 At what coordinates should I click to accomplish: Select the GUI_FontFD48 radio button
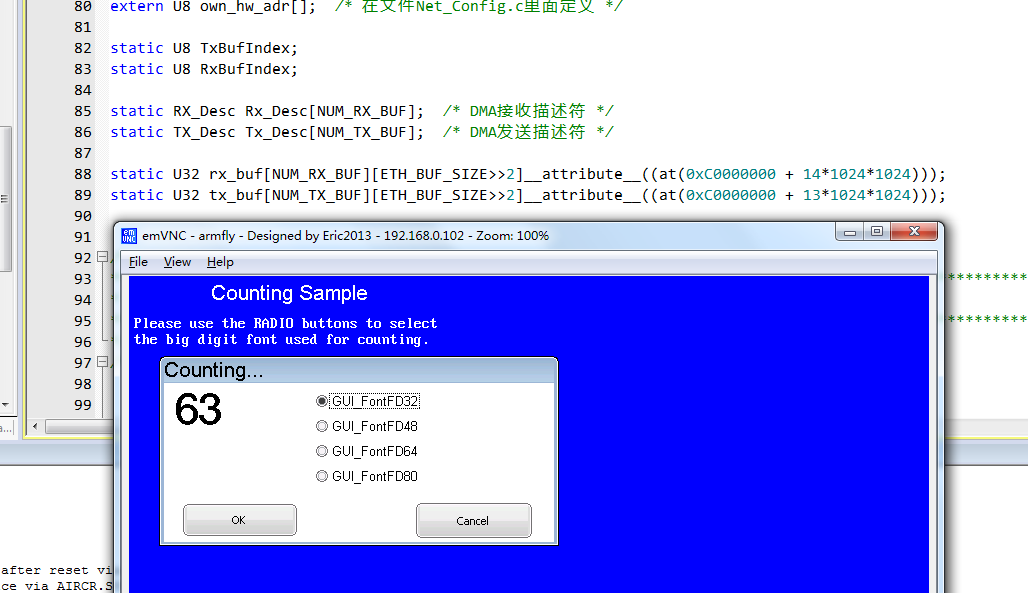coord(322,426)
